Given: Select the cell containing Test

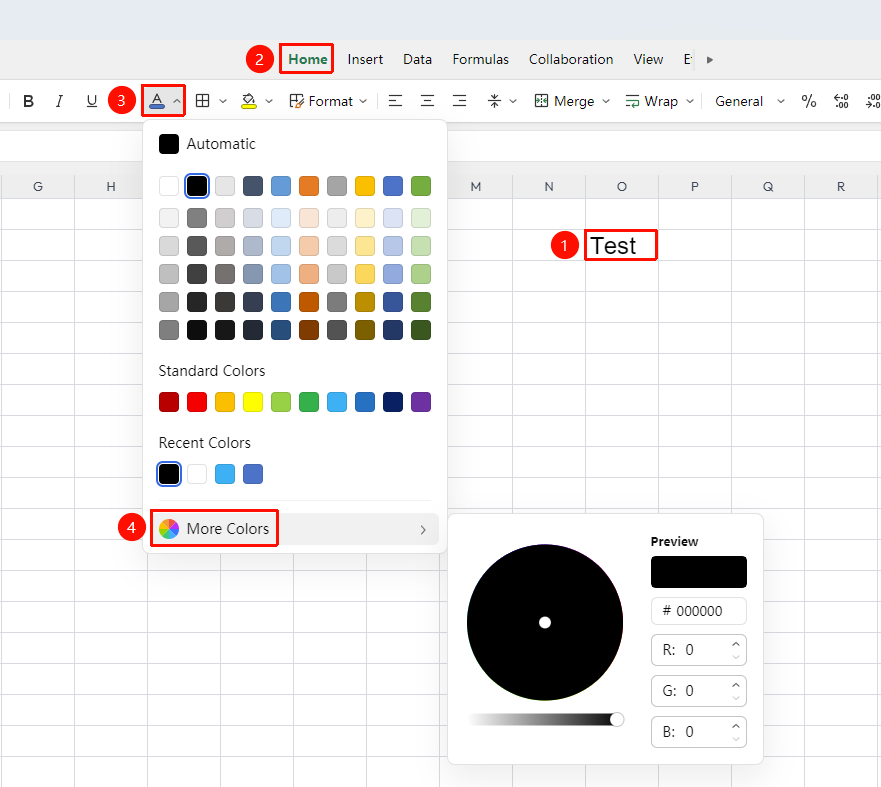Looking at the screenshot, I should tap(621, 245).
